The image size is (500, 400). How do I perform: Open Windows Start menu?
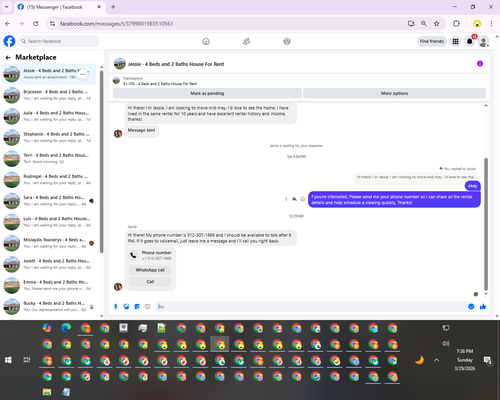point(8,360)
